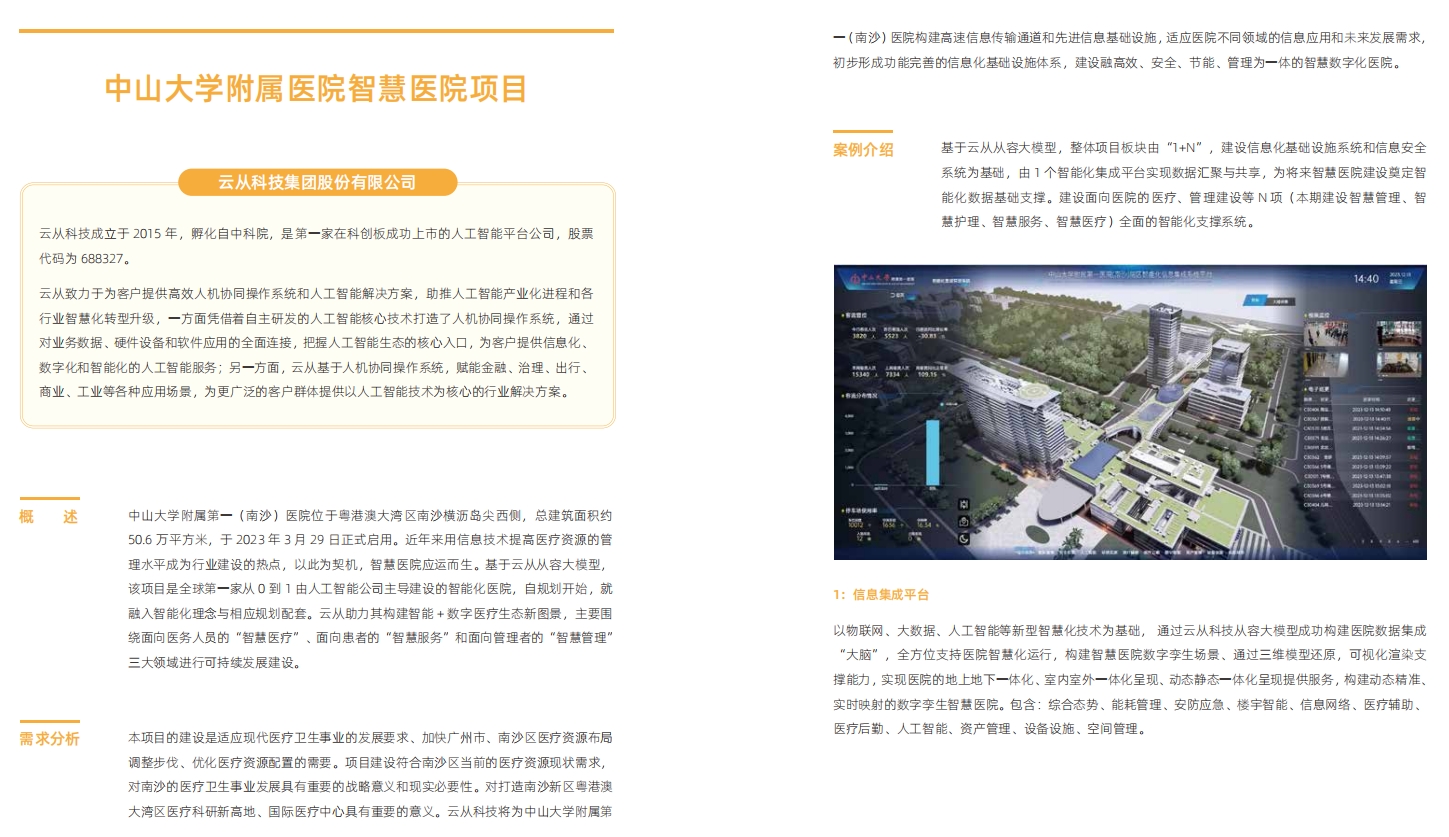The height and width of the screenshot is (837, 1449).
Task: Select the highlighted blue view tab in the dashboard
Action: coord(1255,300)
